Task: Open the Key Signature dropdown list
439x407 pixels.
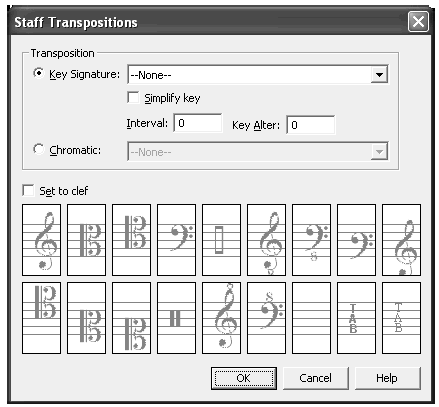Action: (379, 75)
